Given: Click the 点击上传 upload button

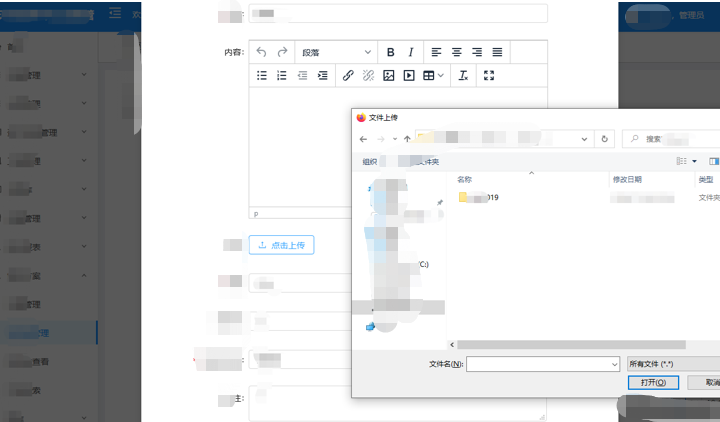Looking at the screenshot, I should (x=281, y=245).
